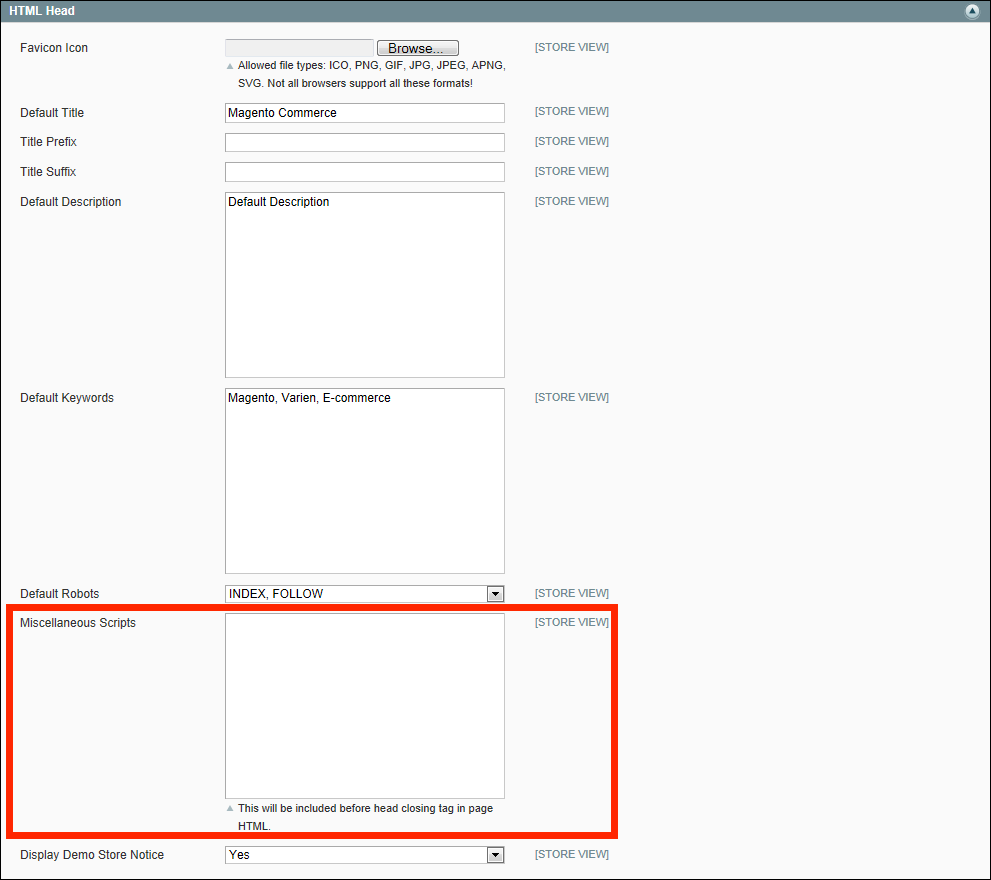Viewport: 991px width, 880px height.
Task: Focus the Title Suffix input field
Action: click(365, 172)
